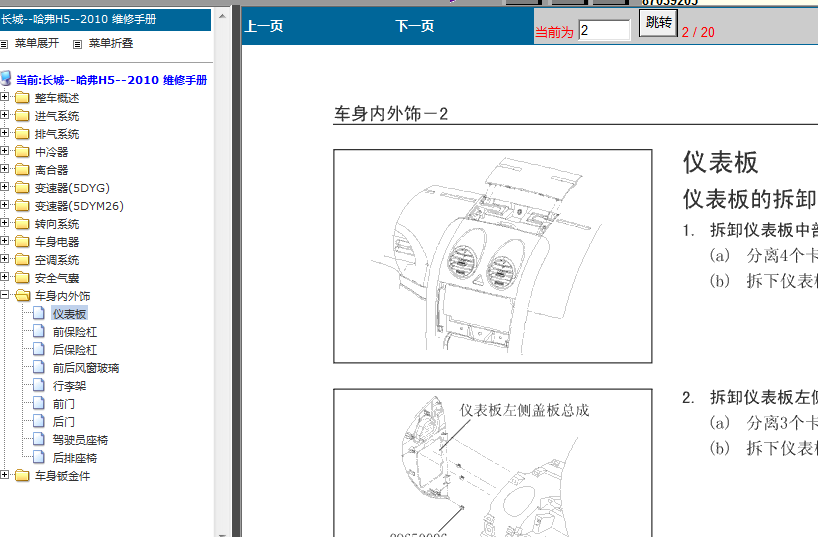Expand the 车身电器 tree node
This screenshot has height=537, width=818.
point(4,241)
